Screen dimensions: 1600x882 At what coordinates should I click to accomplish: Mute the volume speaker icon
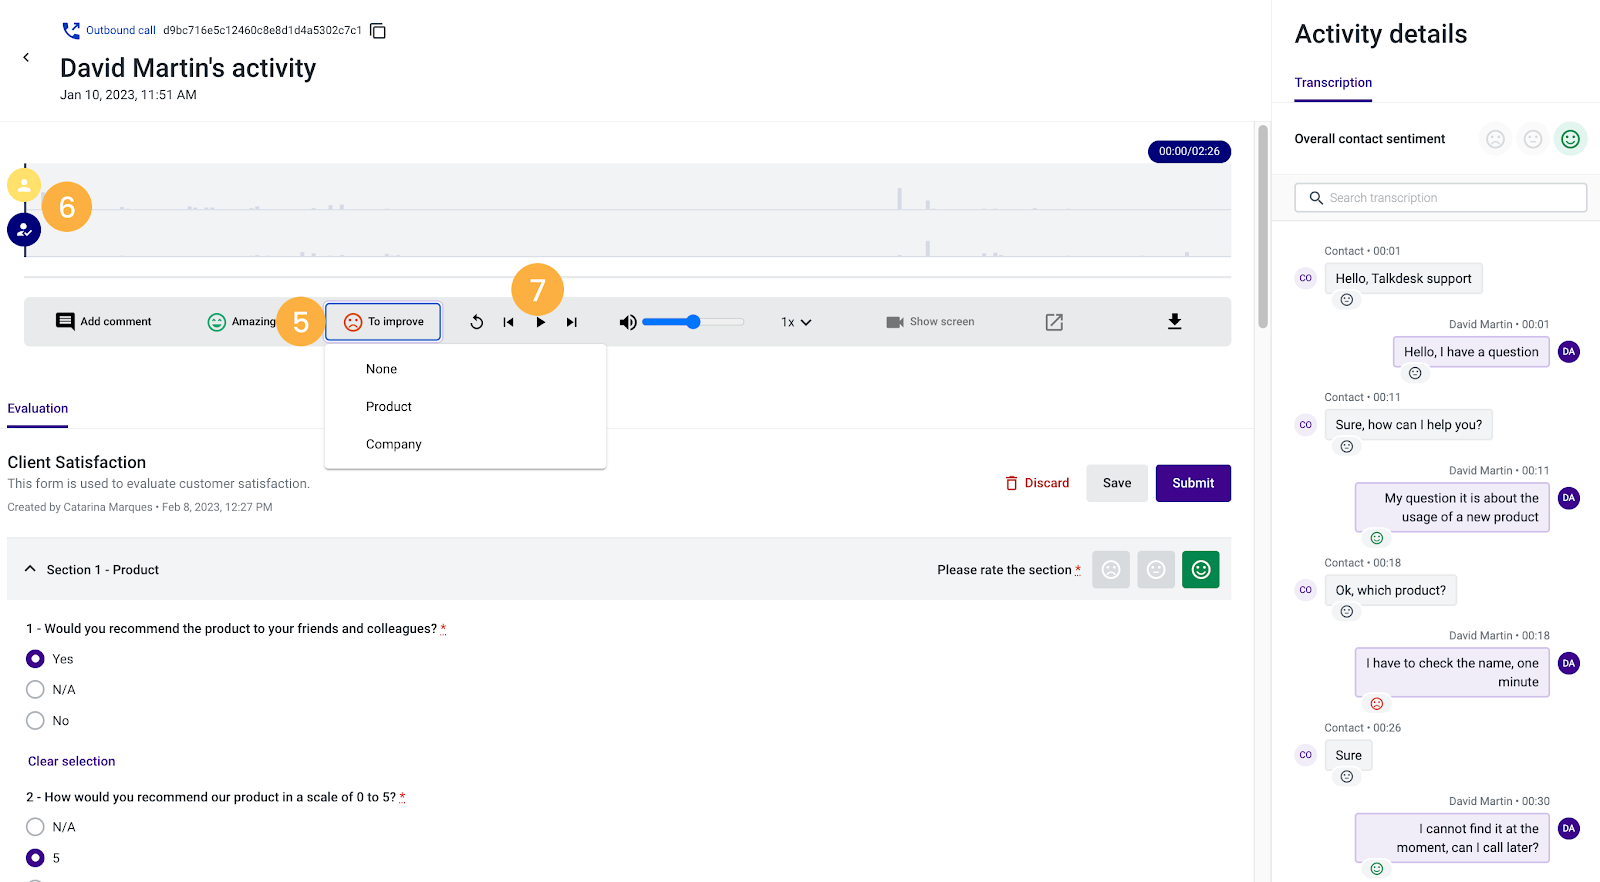pyautogui.click(x=628, y=322)
